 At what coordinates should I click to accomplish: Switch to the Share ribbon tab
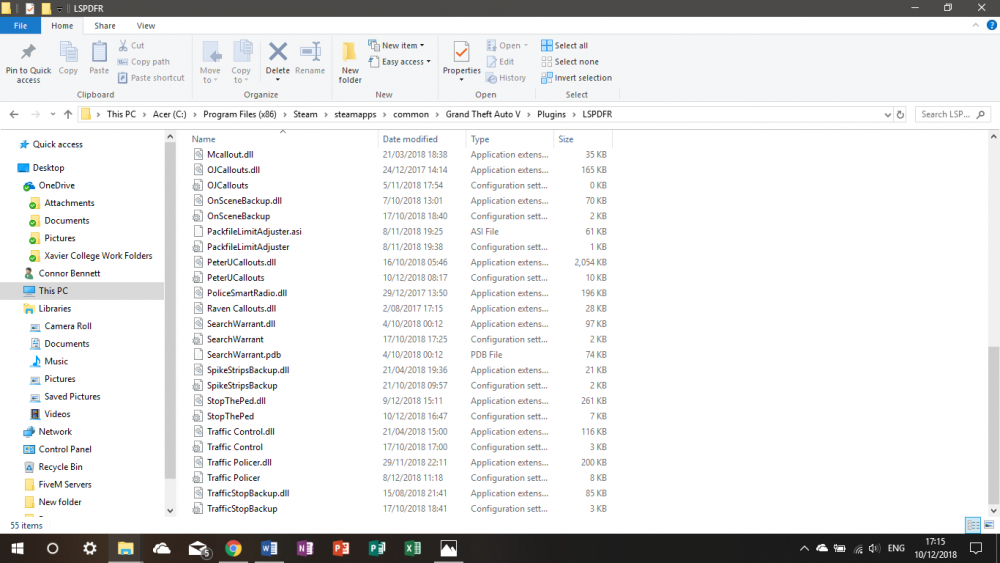click(105, 26)
